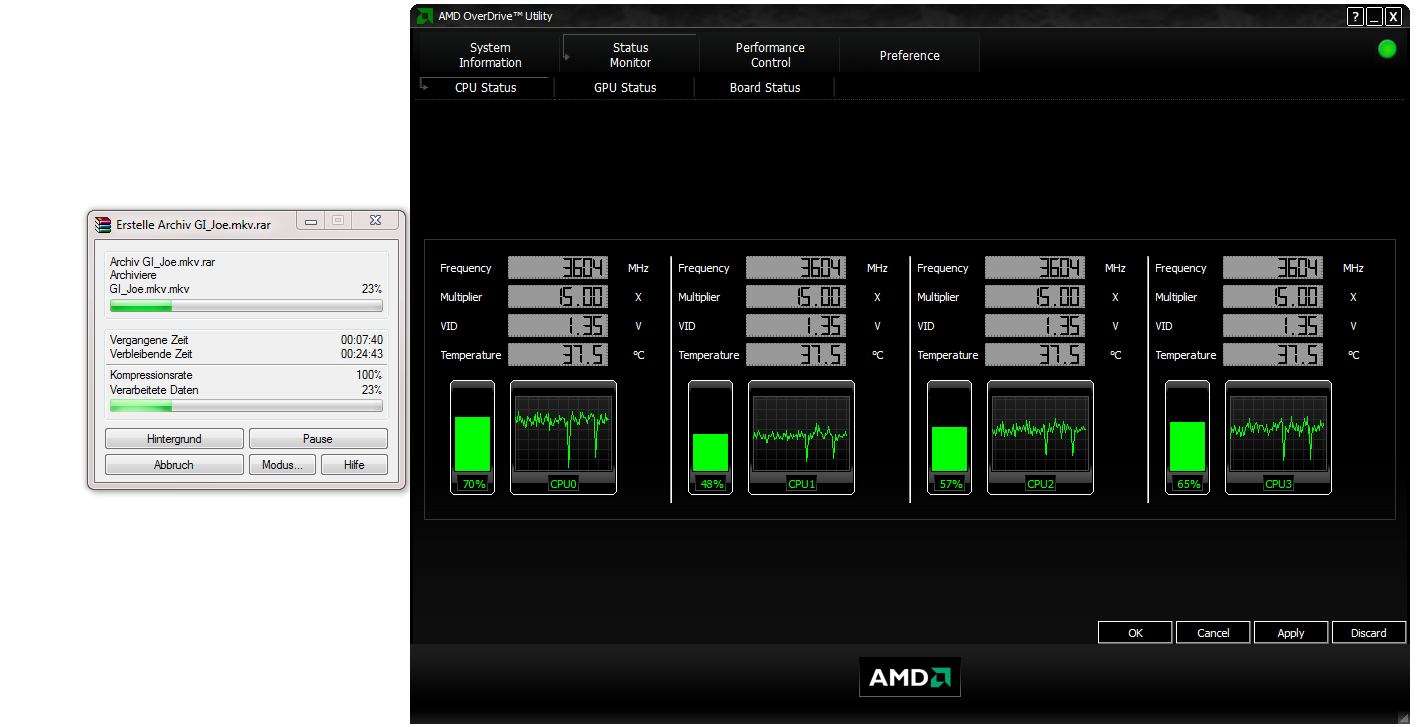Select the CPU Status sub-tab

pyautogui.click(x=485, y=88)
